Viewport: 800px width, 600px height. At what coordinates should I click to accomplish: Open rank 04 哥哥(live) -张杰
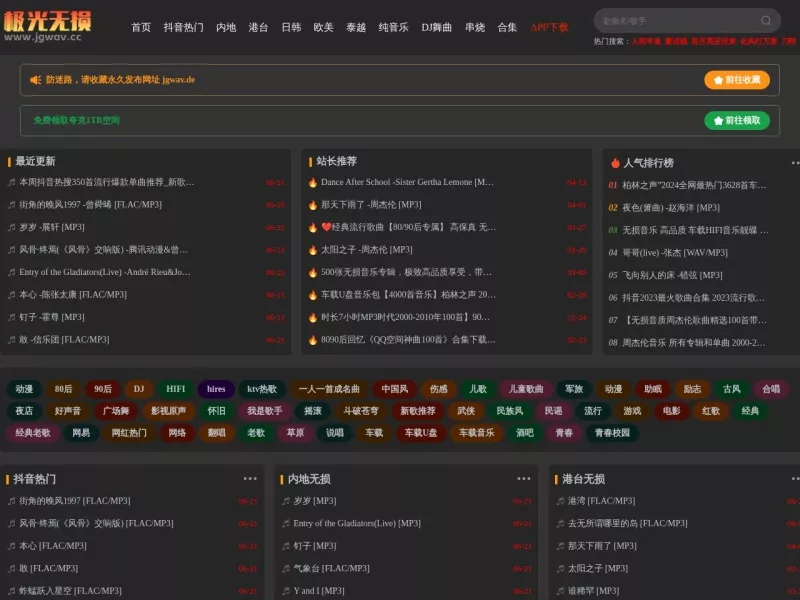[674, 253]
